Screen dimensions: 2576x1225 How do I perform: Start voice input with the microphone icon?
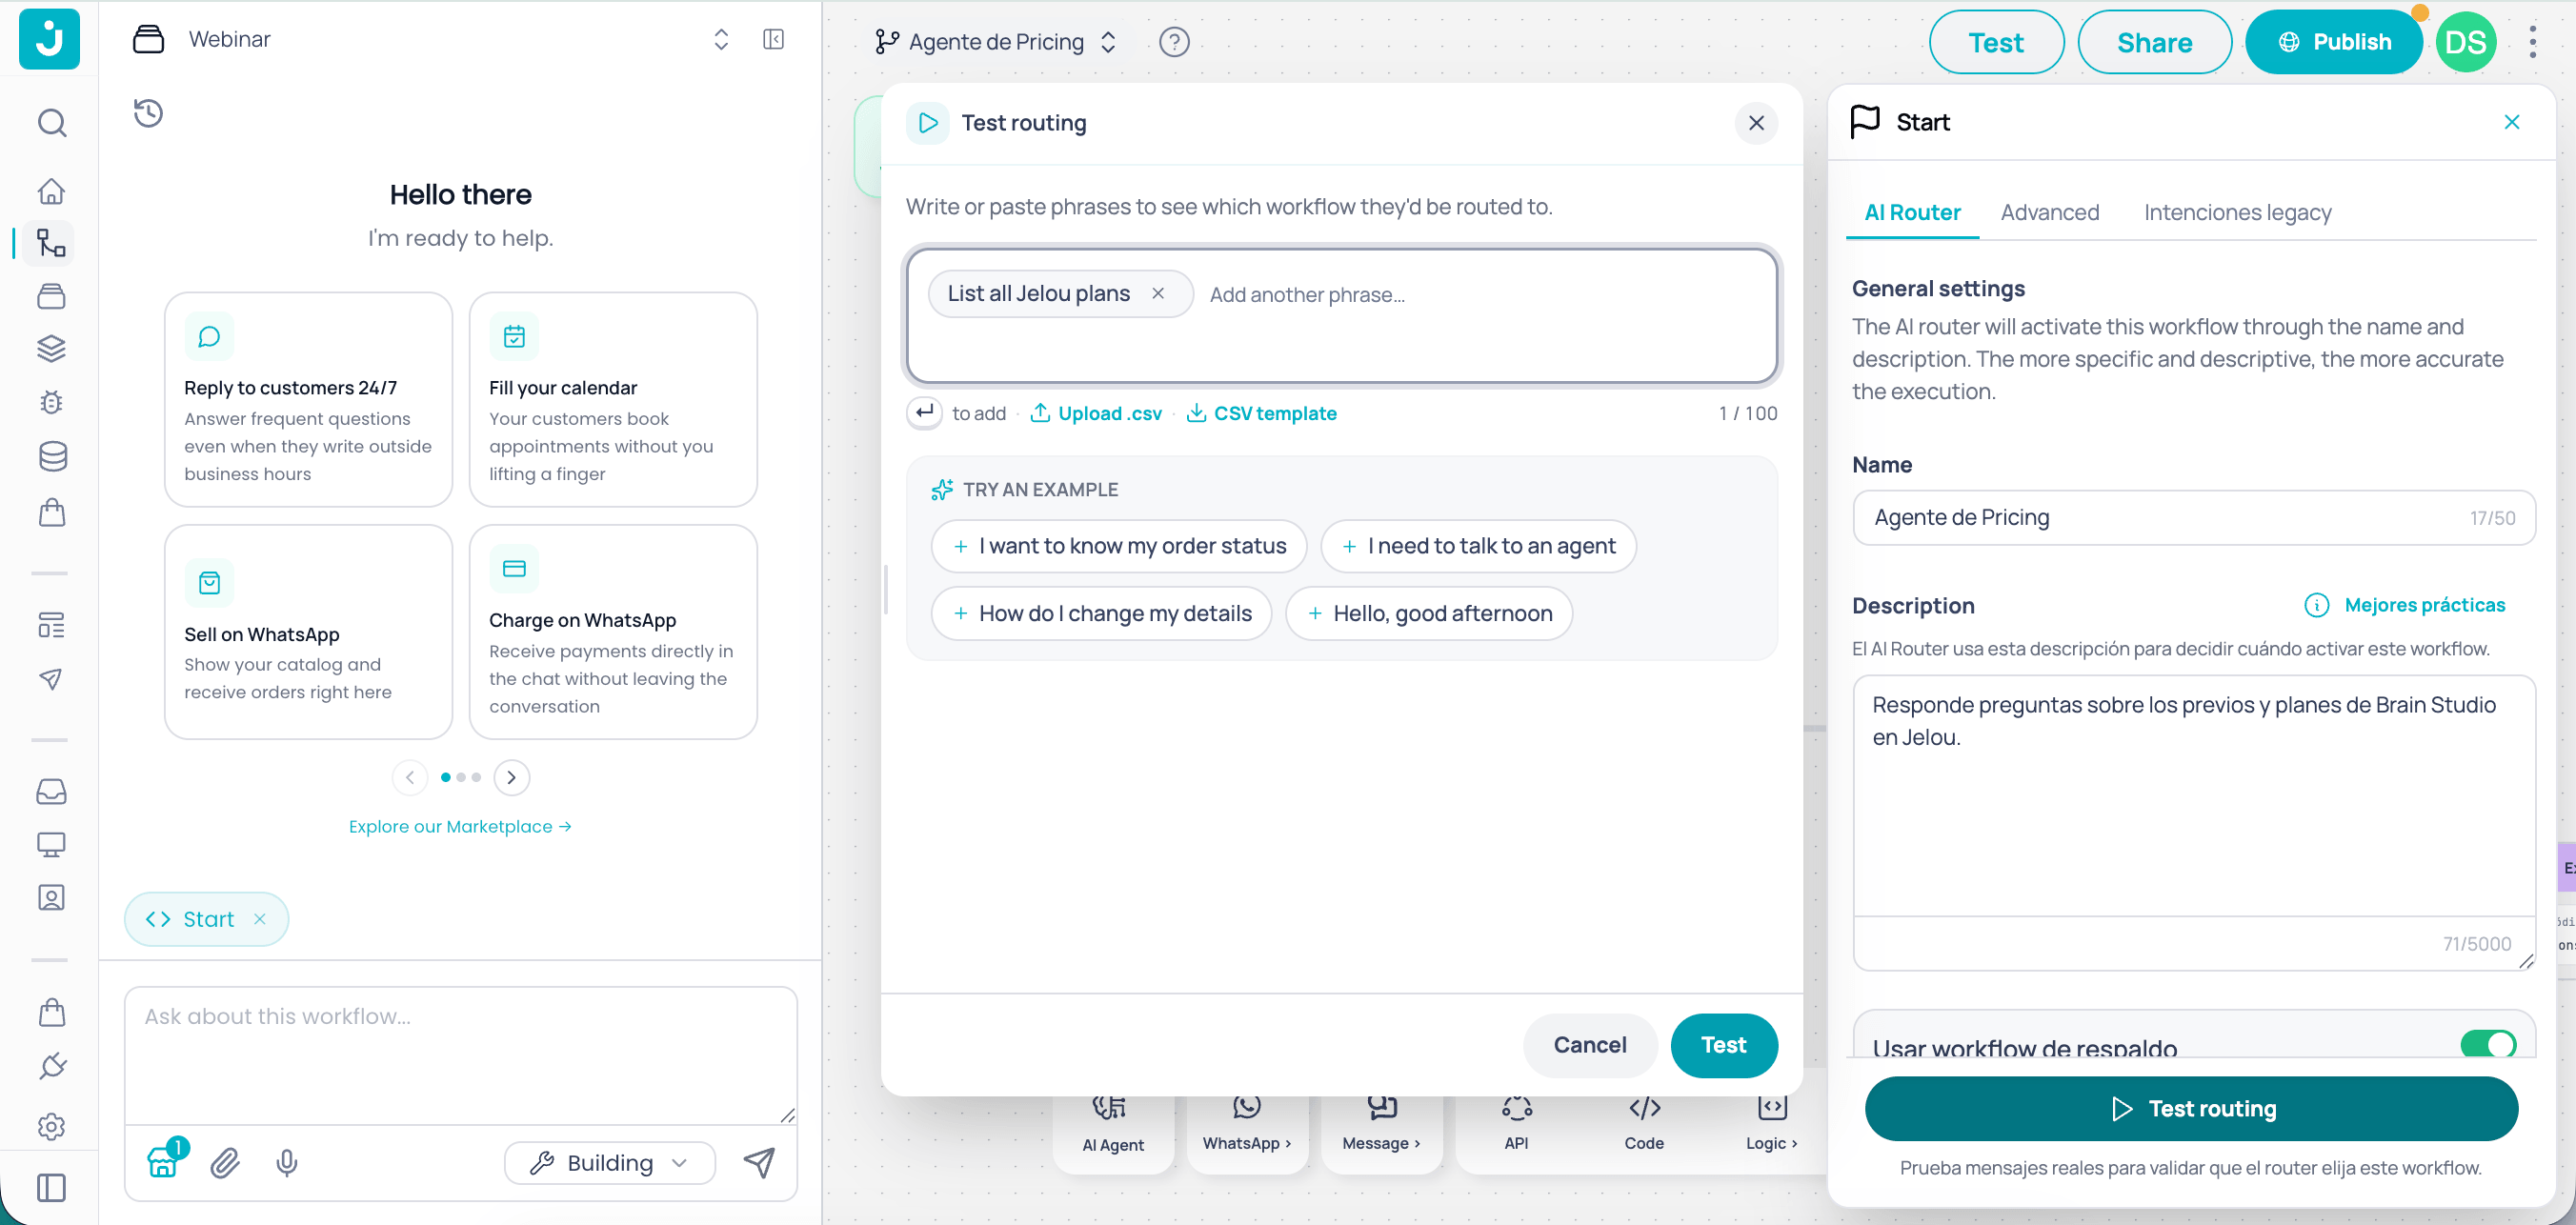coord(287,1162)
